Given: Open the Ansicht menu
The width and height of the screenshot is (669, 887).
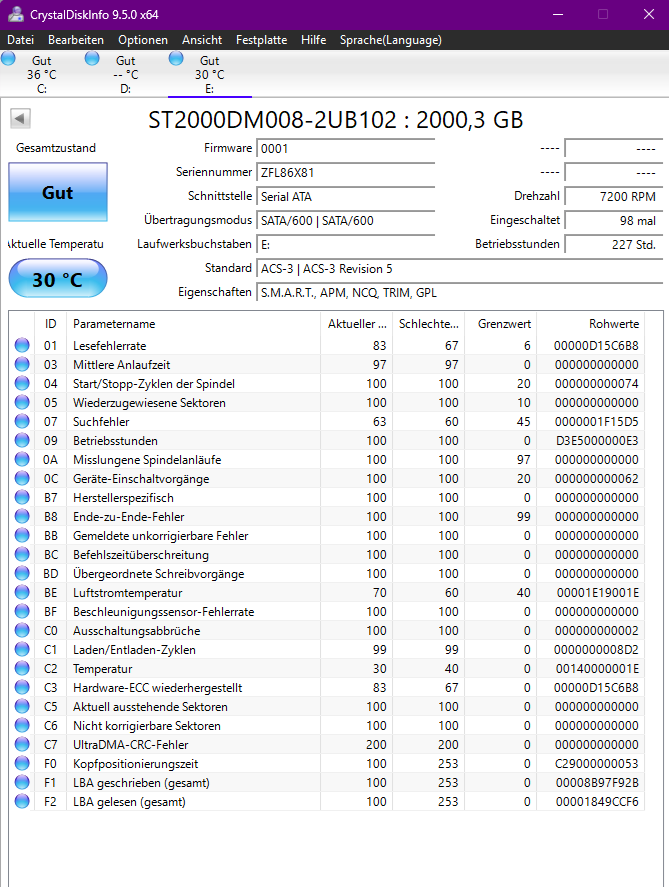Looking at the screenshot, I should click(x=202, y=40).
